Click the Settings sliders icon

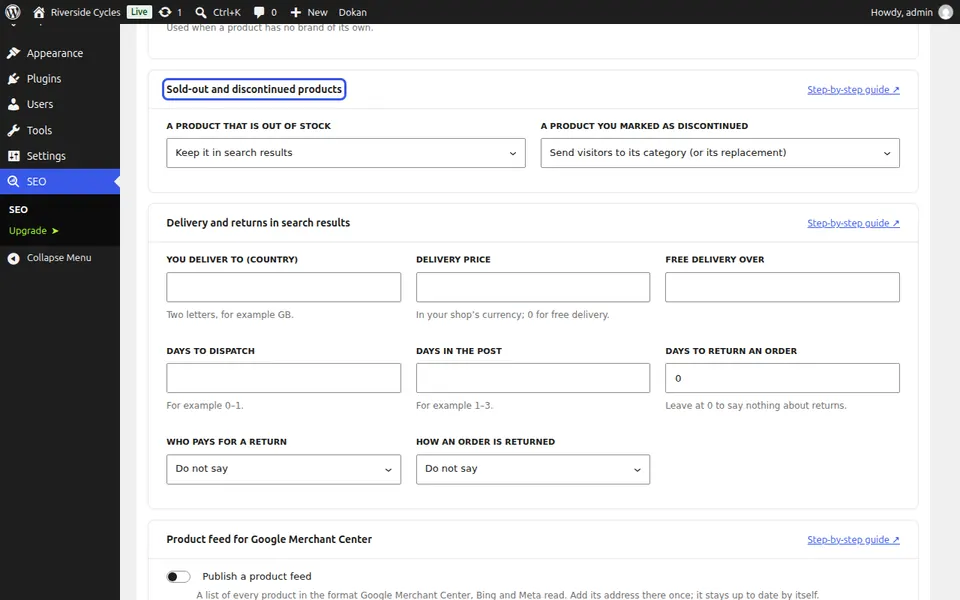pos(13,156)
